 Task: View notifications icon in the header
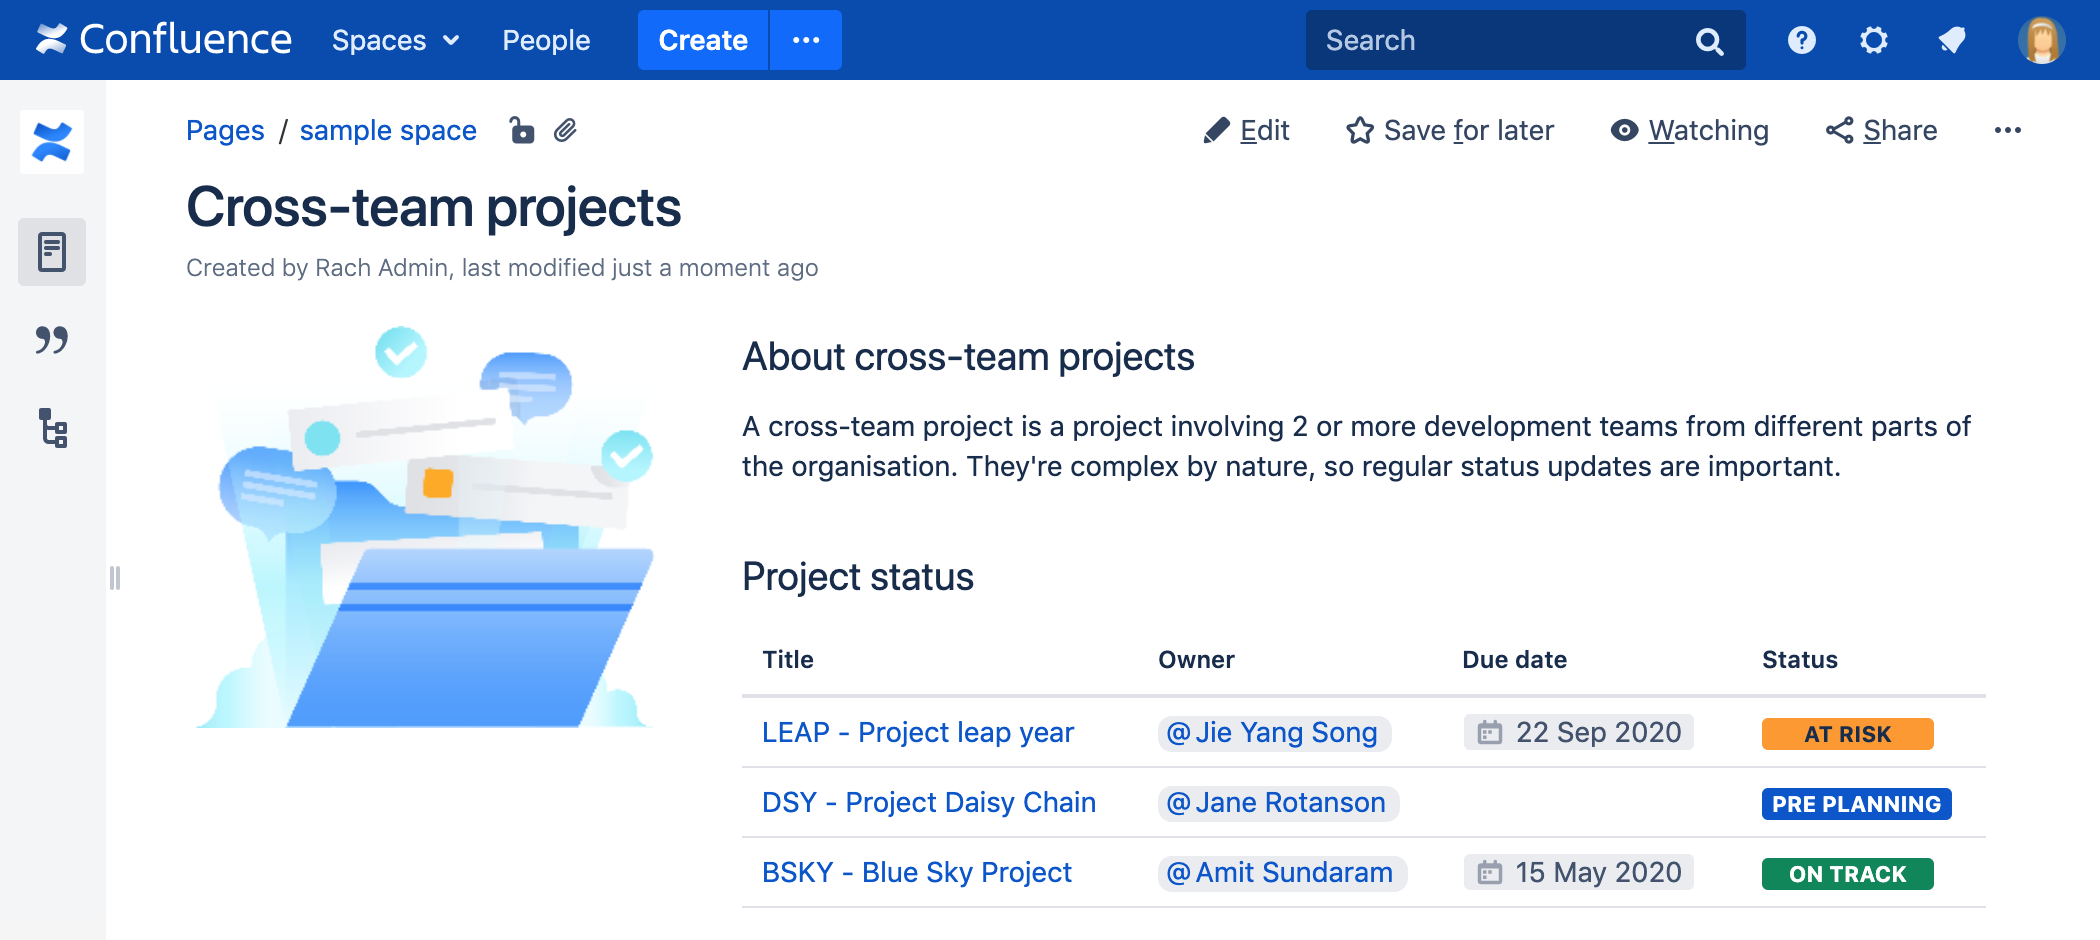1951,40
